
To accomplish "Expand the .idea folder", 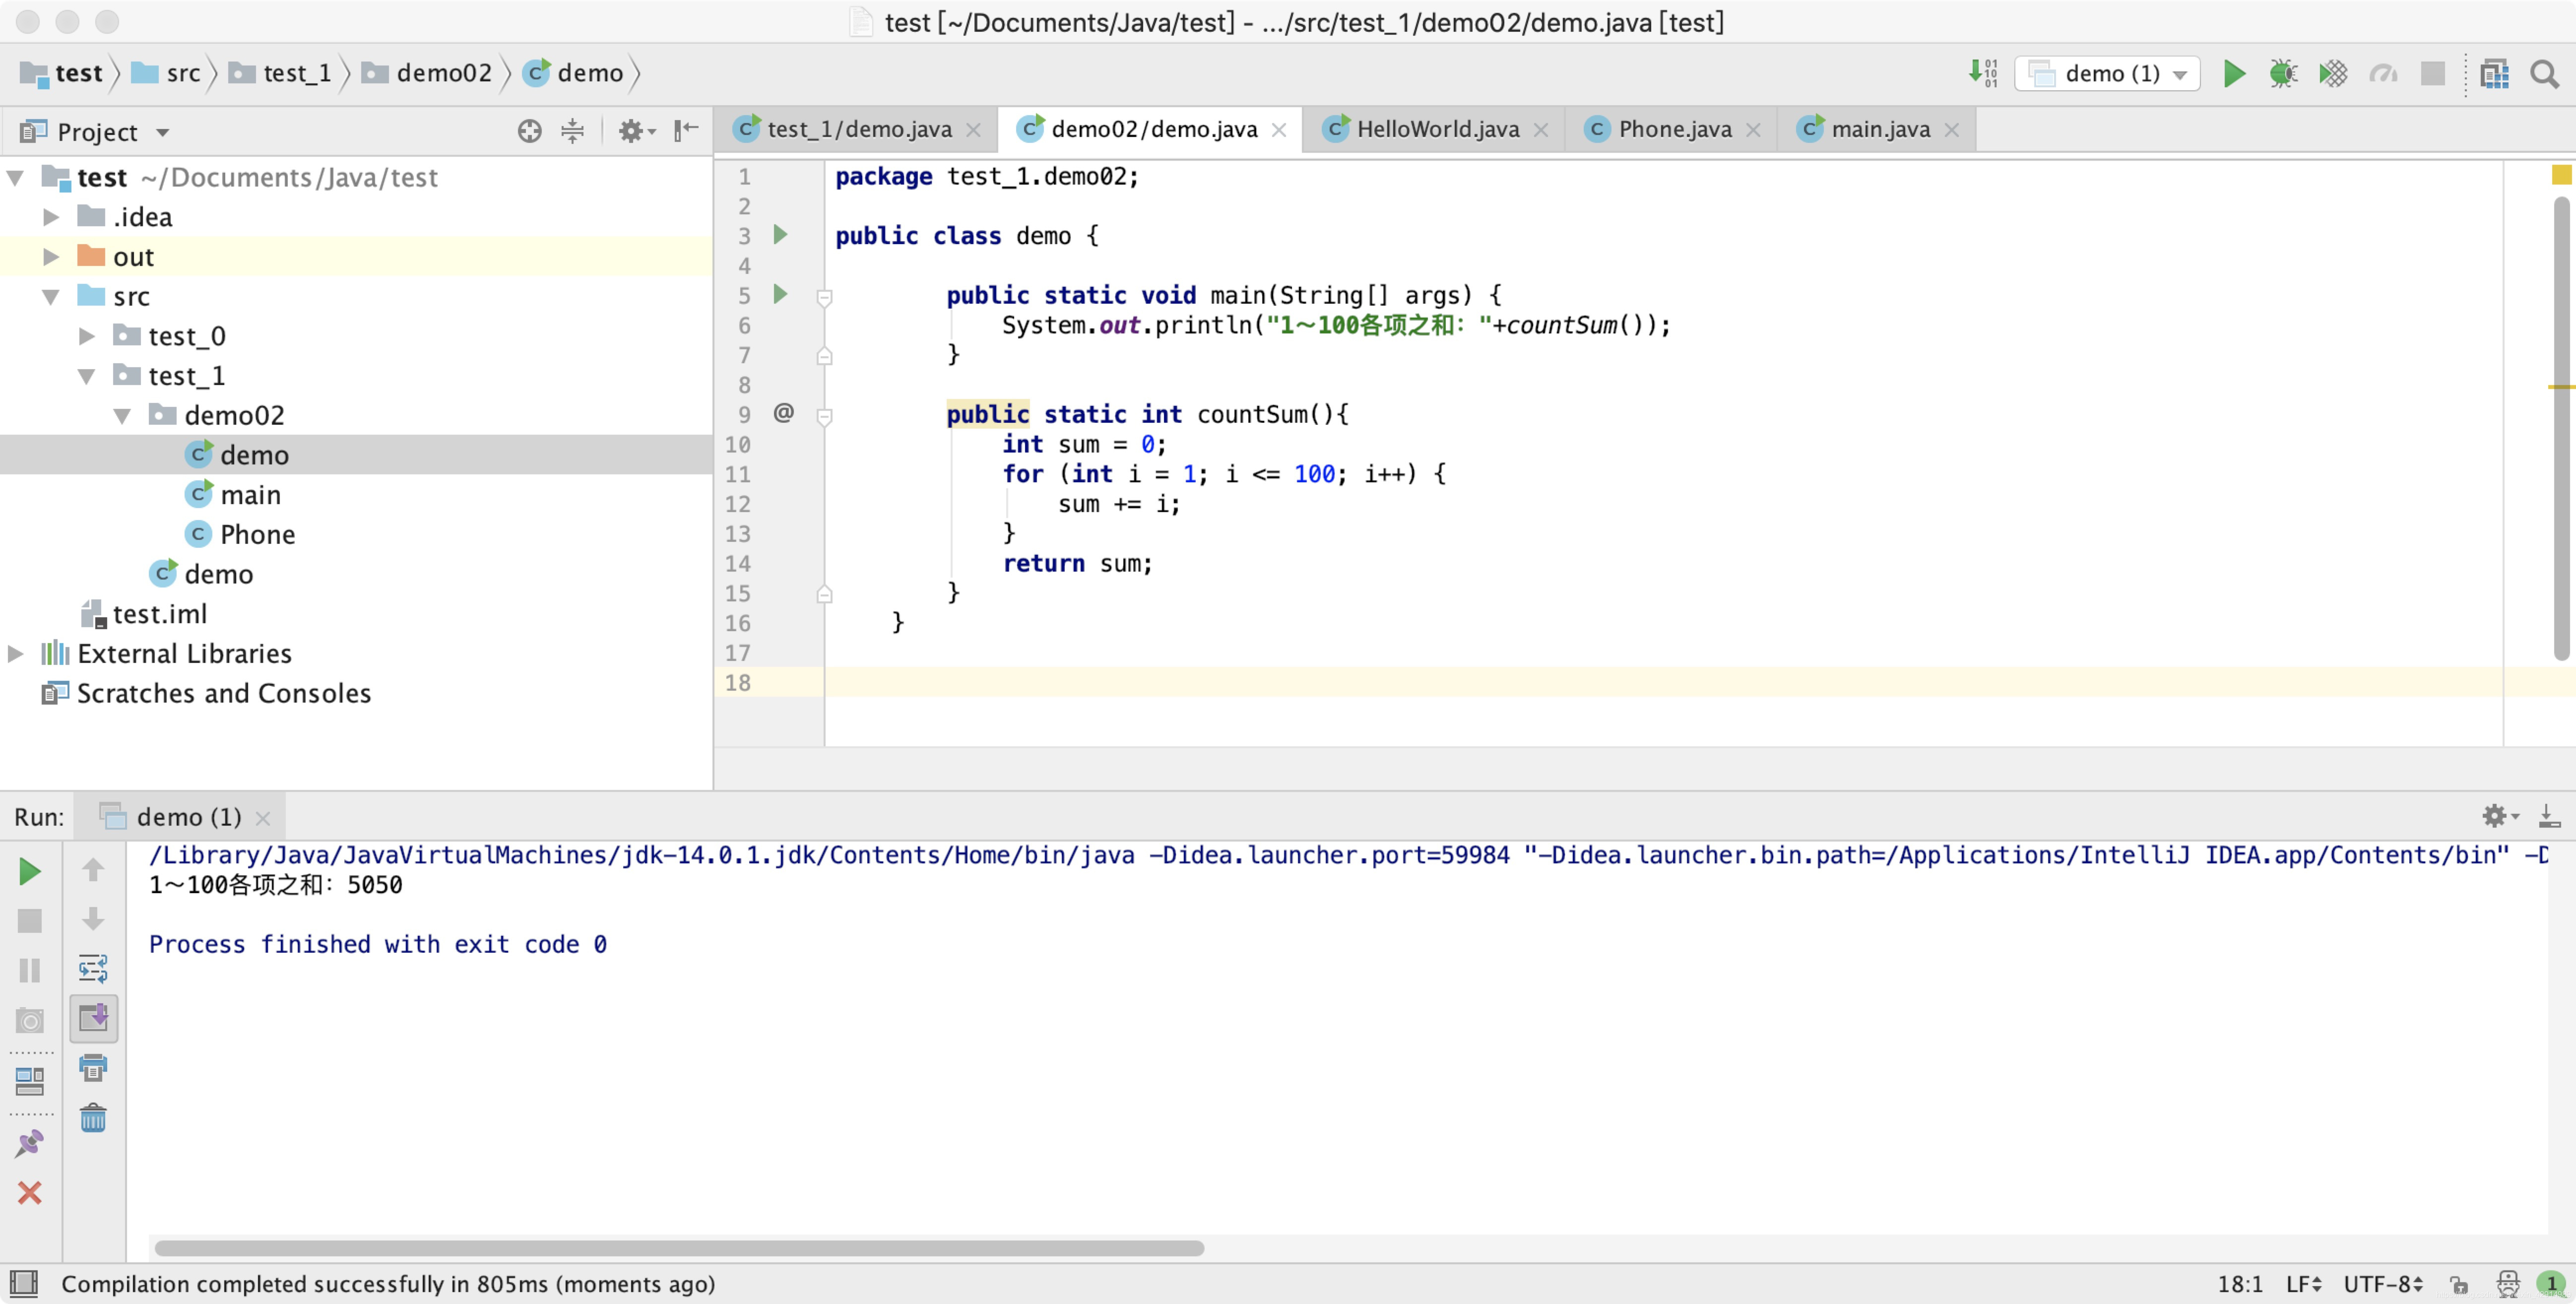I will (51, 217).
